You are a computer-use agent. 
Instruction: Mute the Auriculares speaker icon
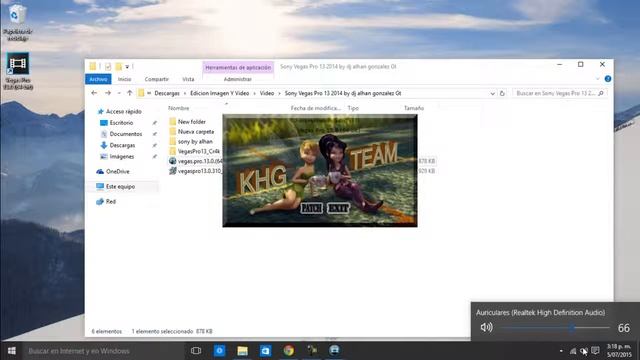tap(486, 327)
